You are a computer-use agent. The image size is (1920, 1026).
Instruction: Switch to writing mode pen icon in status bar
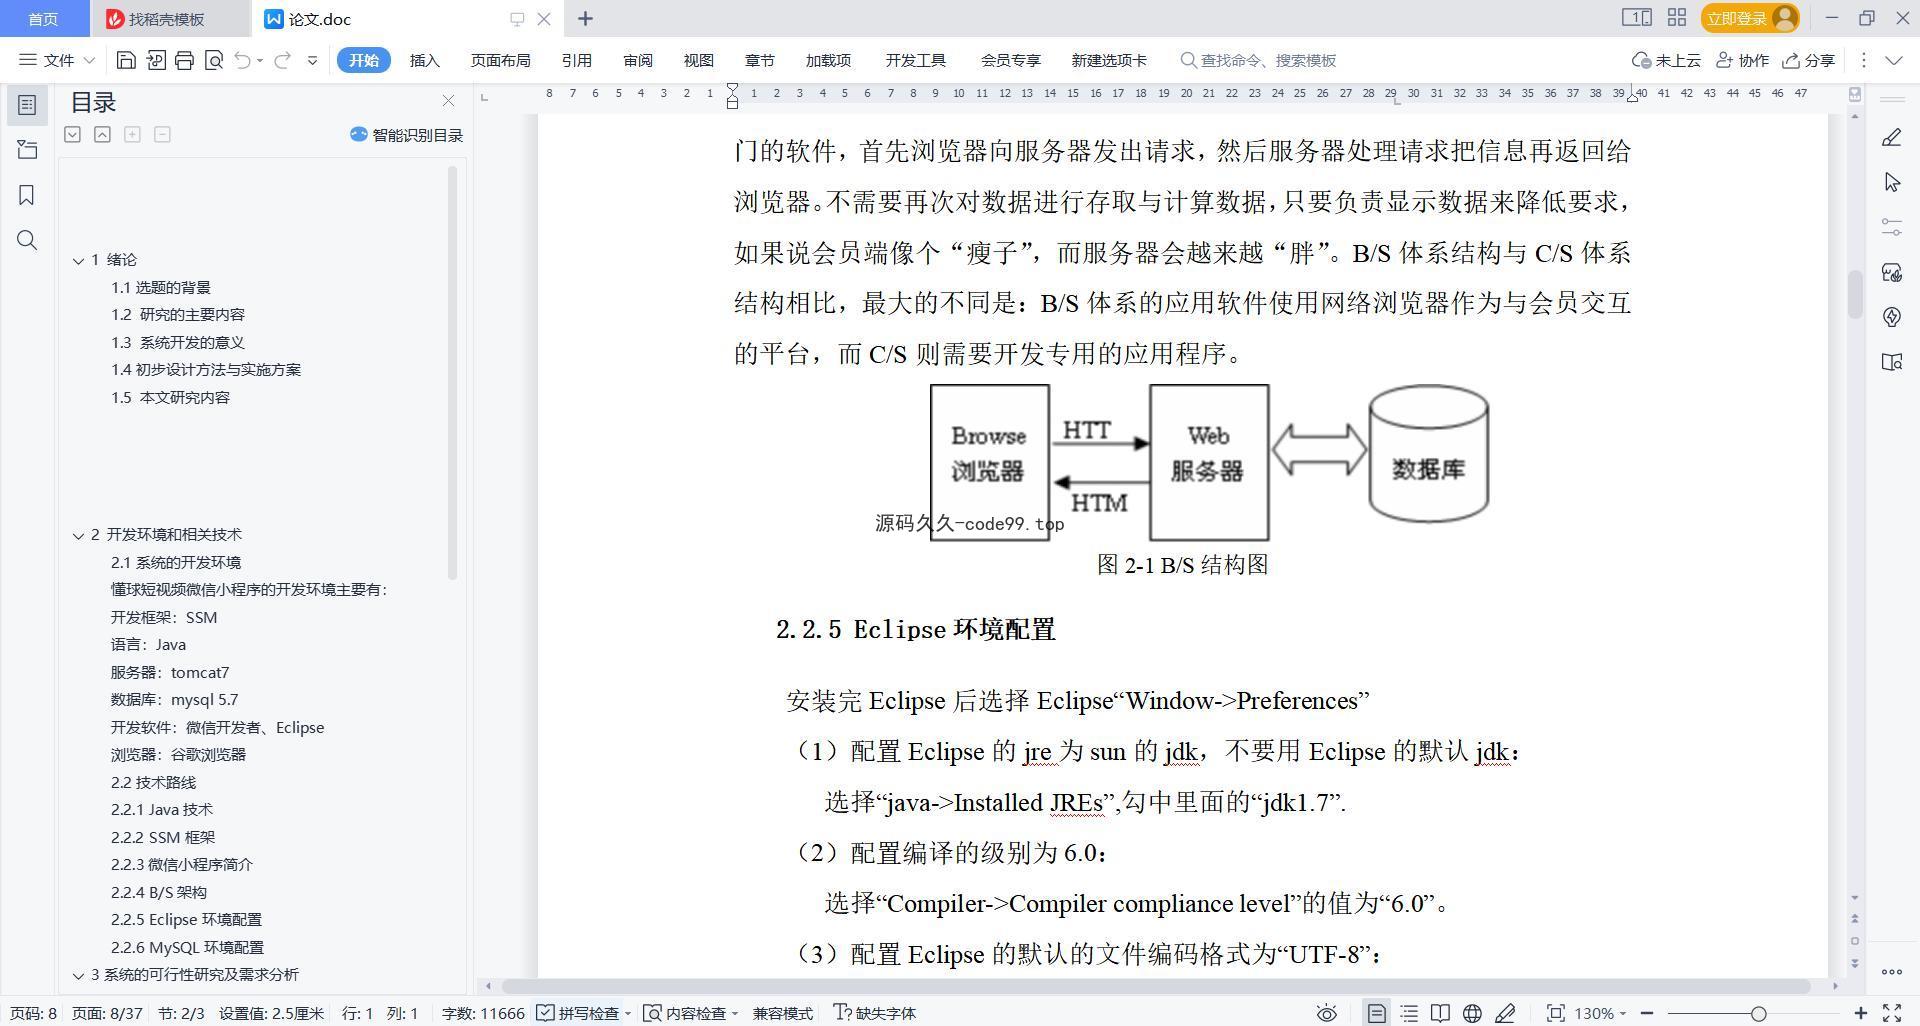1505,1013
